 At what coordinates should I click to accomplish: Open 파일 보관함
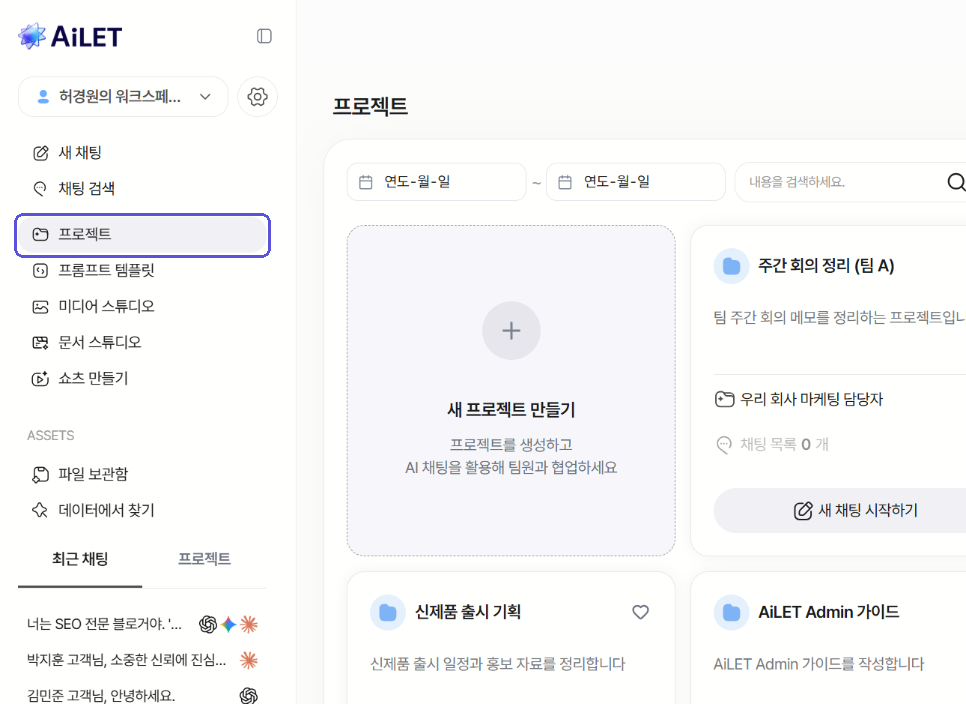click(x=80, y=474)
